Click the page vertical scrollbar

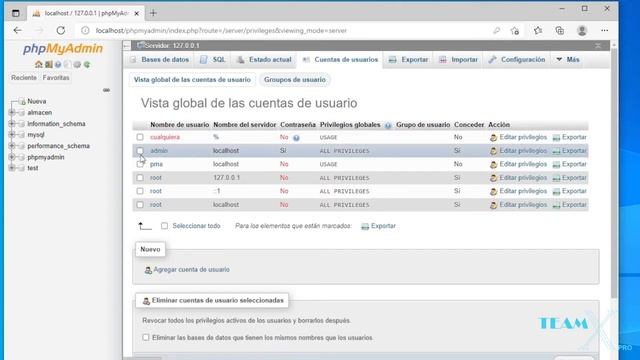(x=613, y=173)
